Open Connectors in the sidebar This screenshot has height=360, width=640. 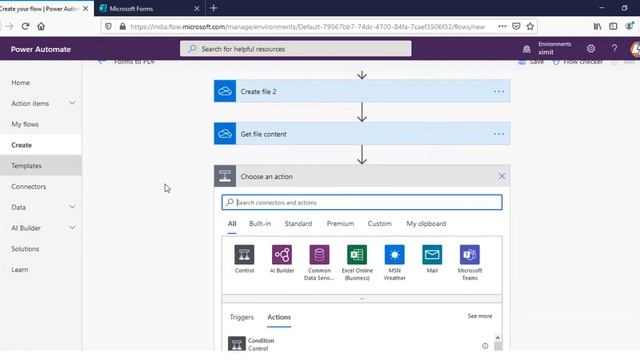coord(29,187)
